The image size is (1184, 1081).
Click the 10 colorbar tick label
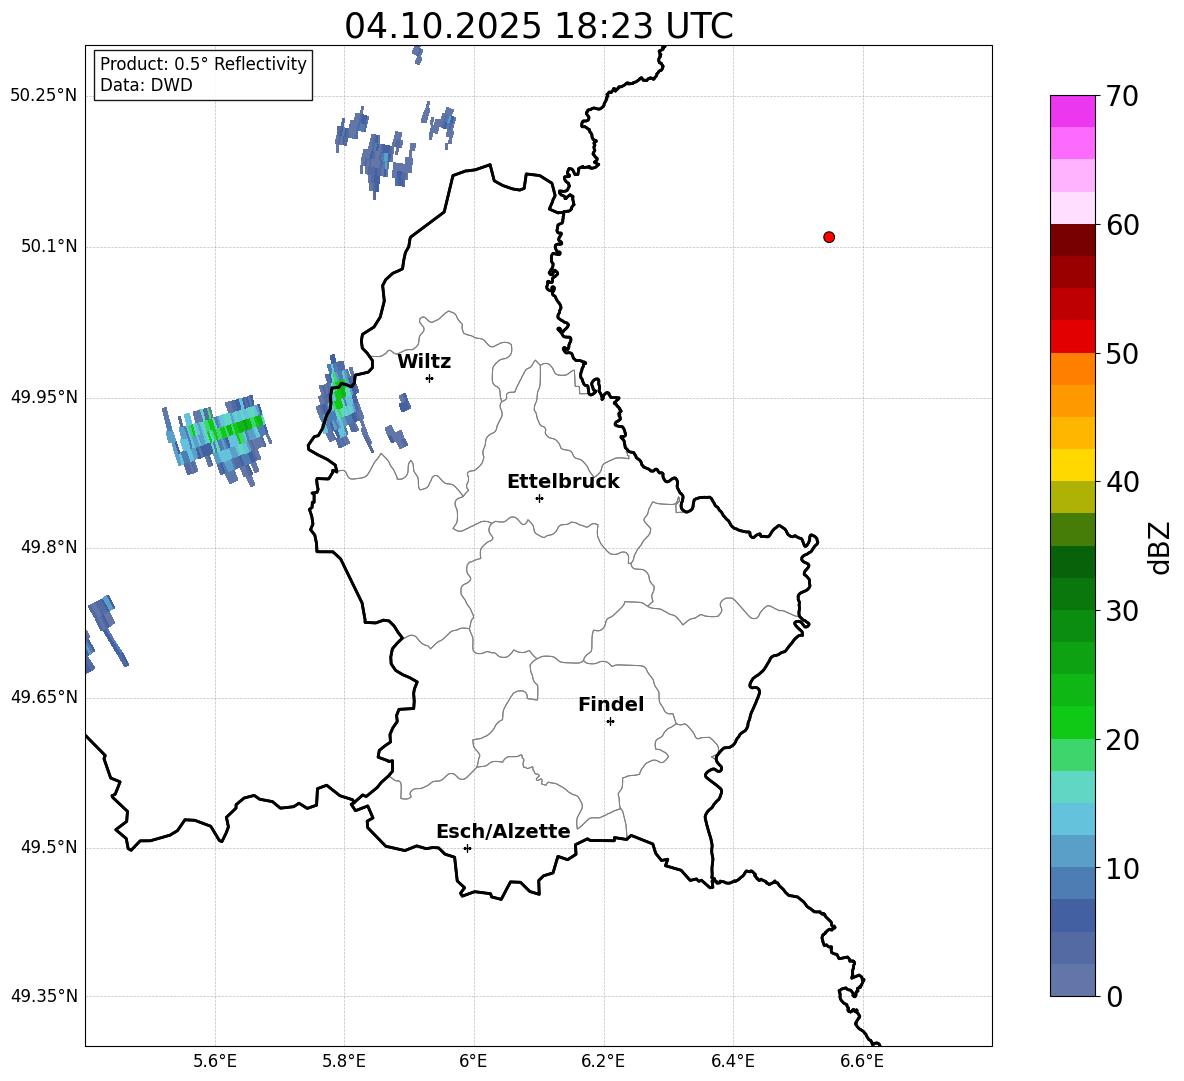1122,868
